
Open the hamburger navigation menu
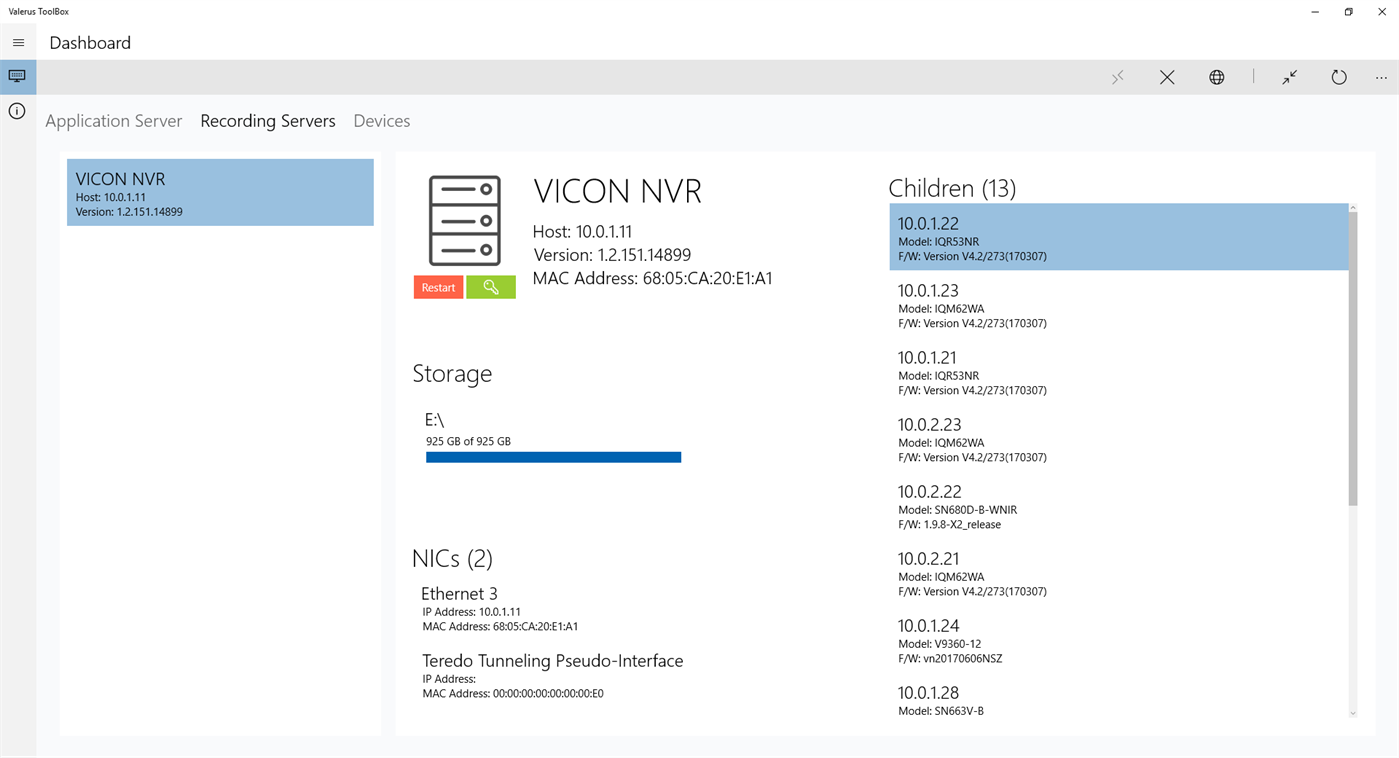tap(18, 42)
